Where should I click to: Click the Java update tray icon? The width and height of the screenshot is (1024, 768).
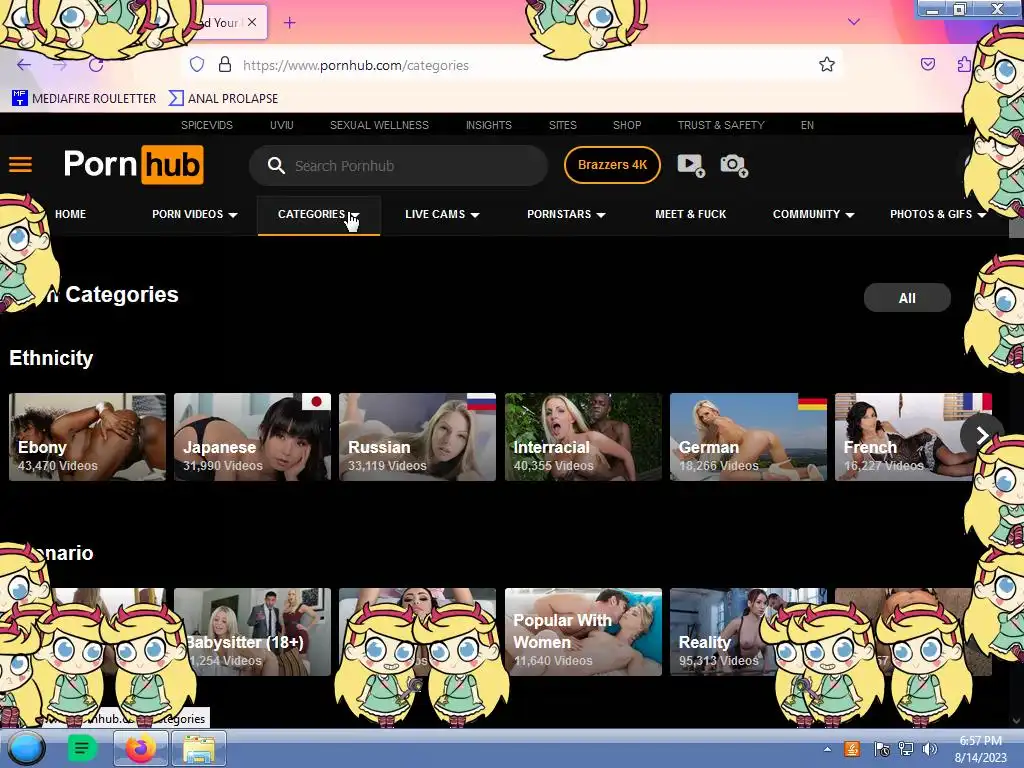852,749
